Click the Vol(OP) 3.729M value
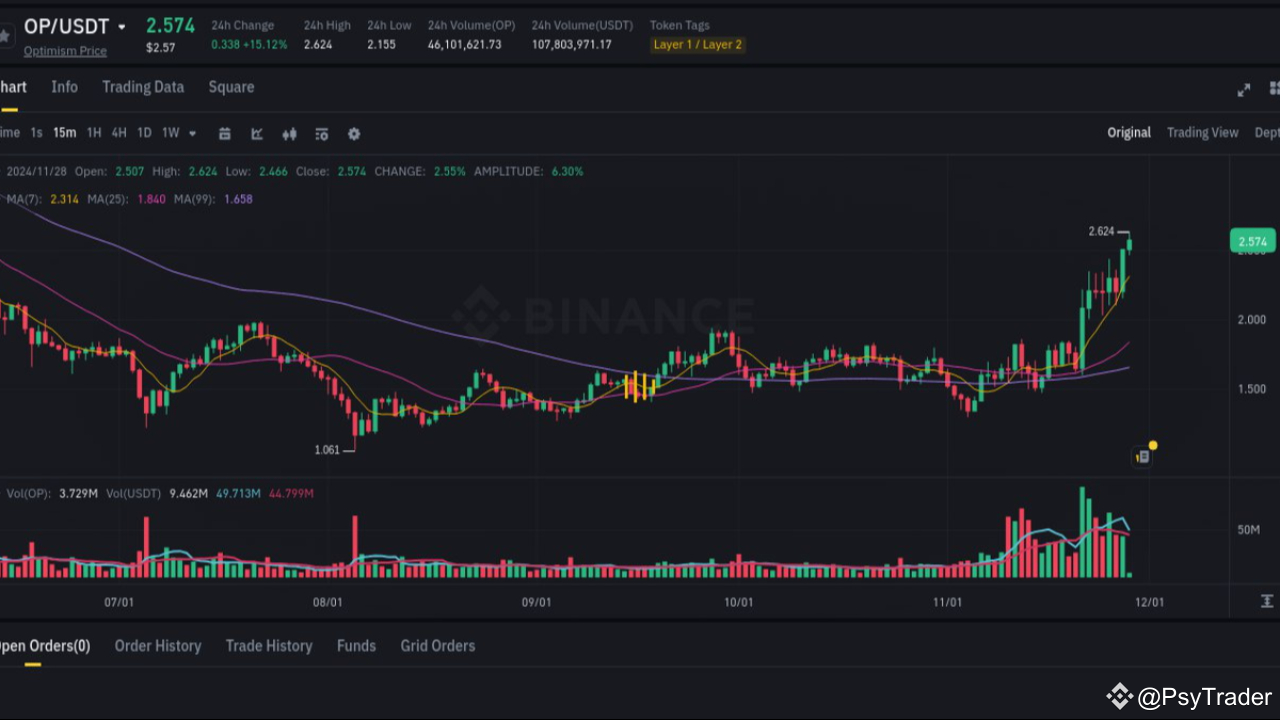The height and width of the screenshot is (720, 1280). 79,493
